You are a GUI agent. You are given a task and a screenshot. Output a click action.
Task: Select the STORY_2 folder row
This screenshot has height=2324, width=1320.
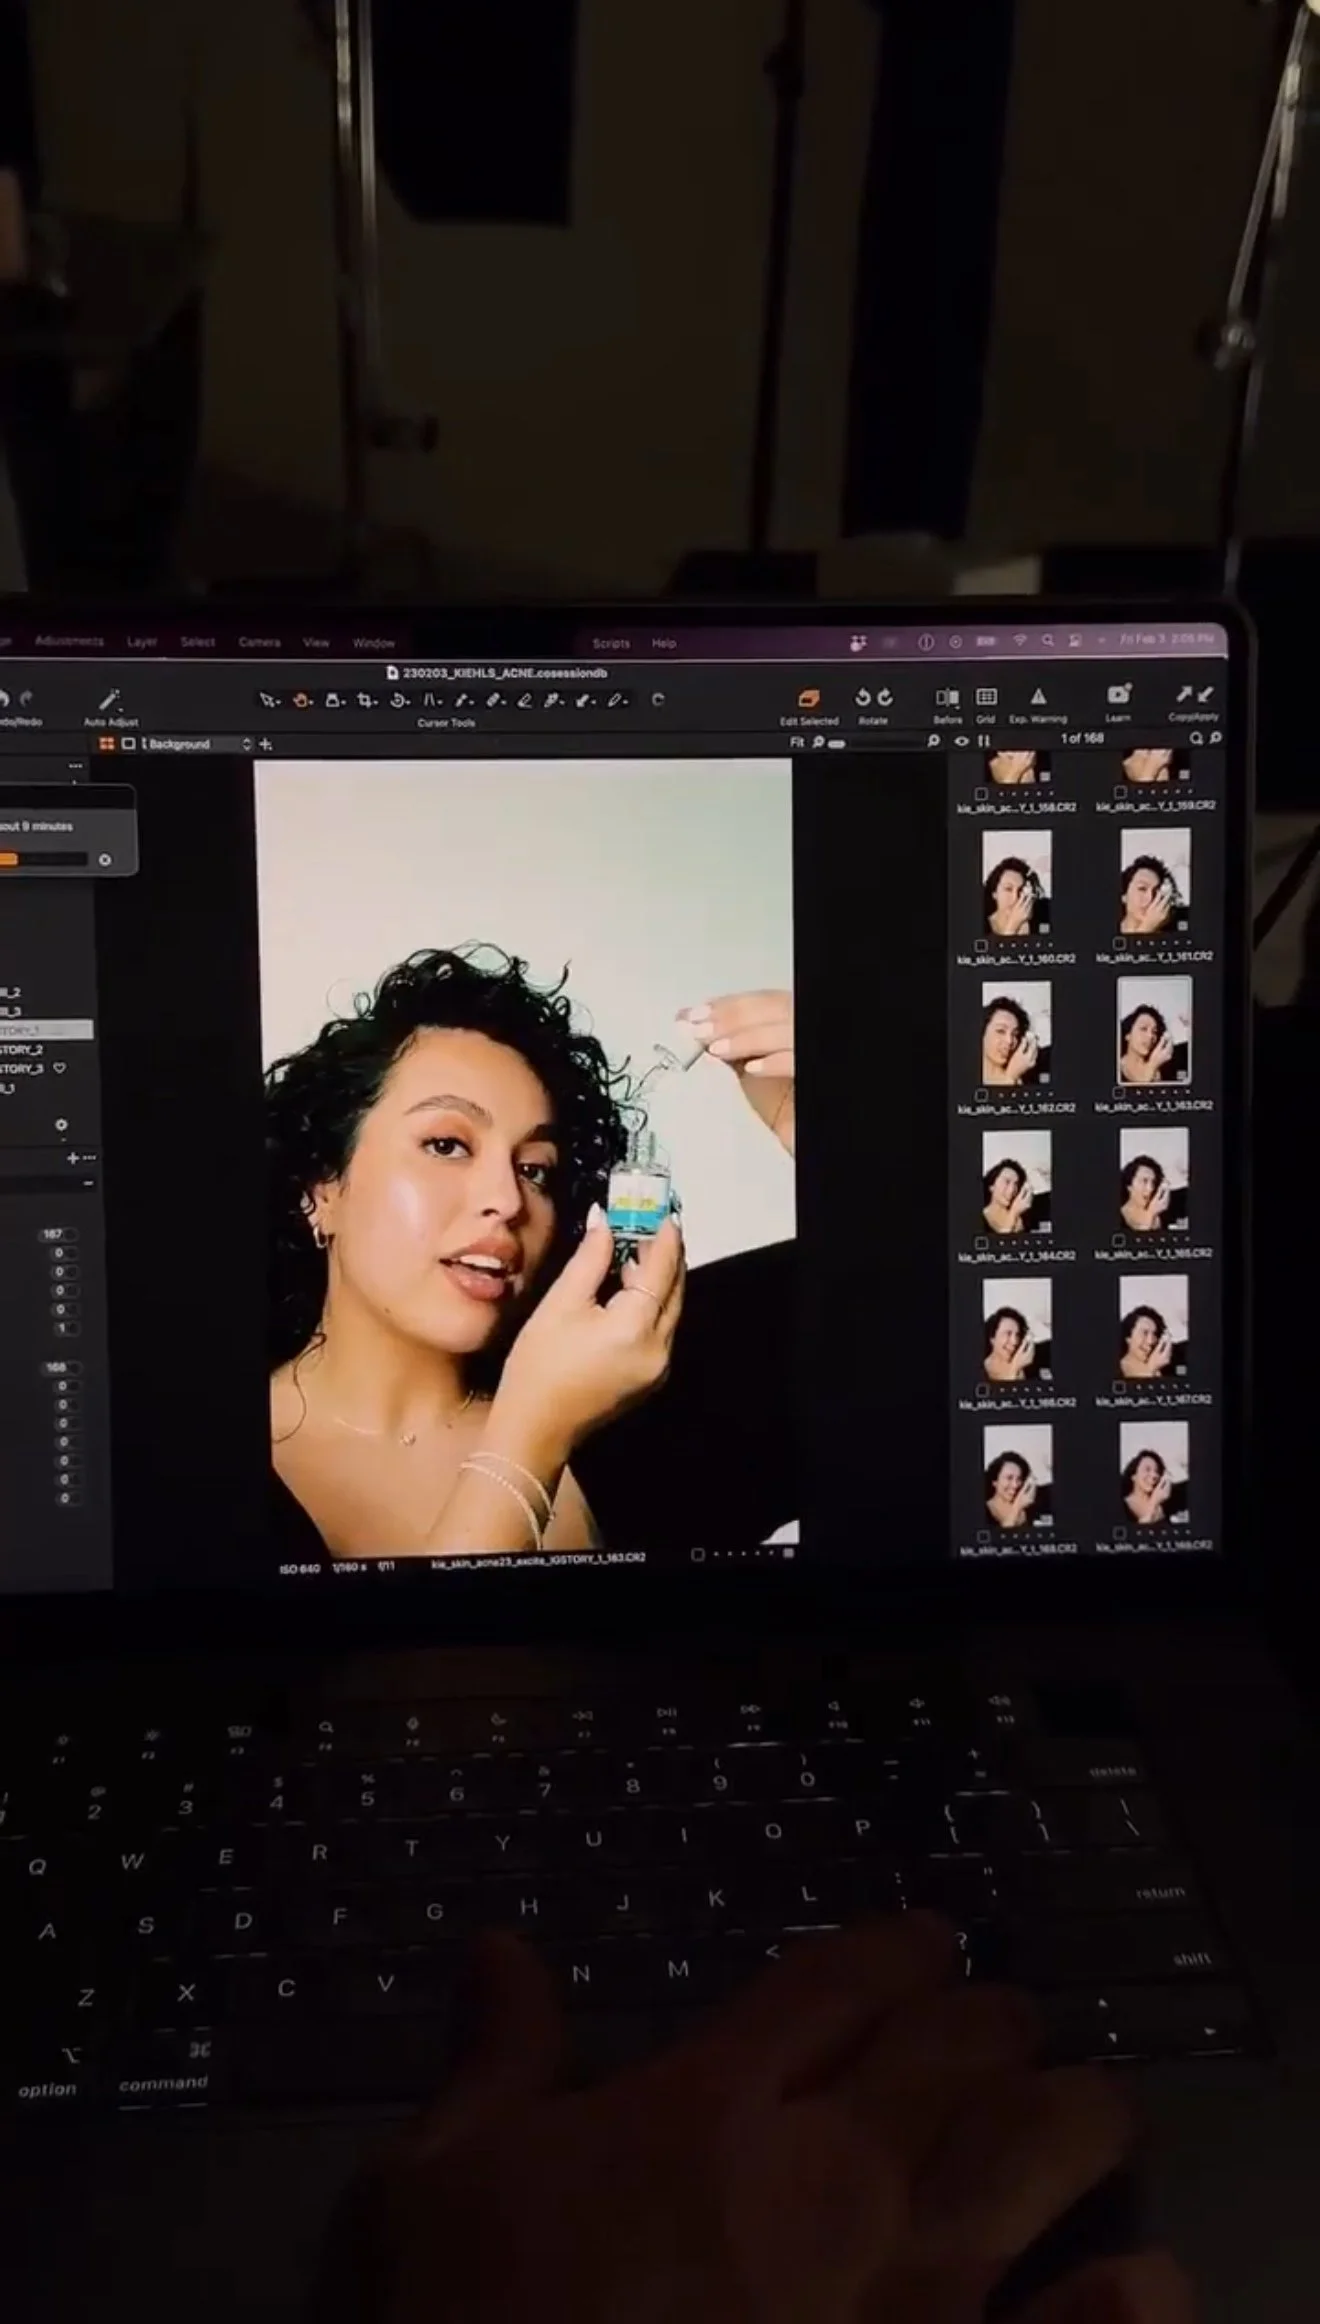pyautogui.click(x=47, y=1050)
